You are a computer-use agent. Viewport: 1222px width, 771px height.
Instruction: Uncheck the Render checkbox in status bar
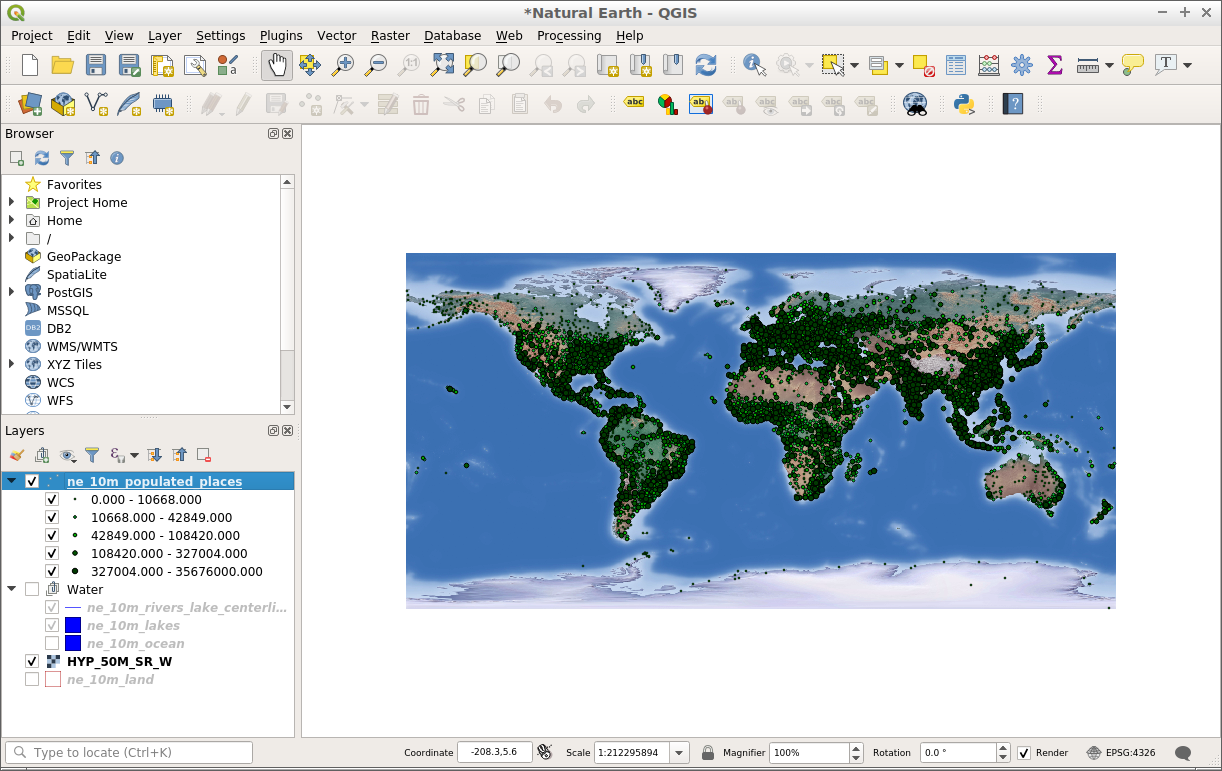point(1024,753)
